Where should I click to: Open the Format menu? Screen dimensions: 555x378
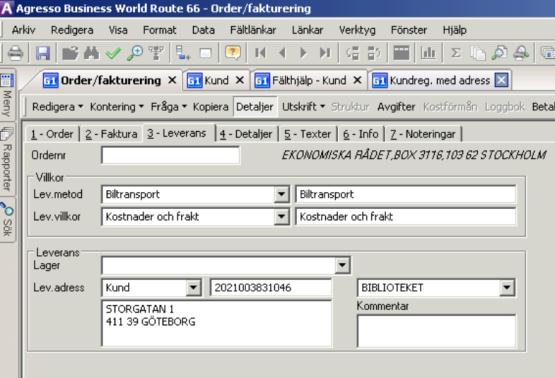(x=159, y=30)
